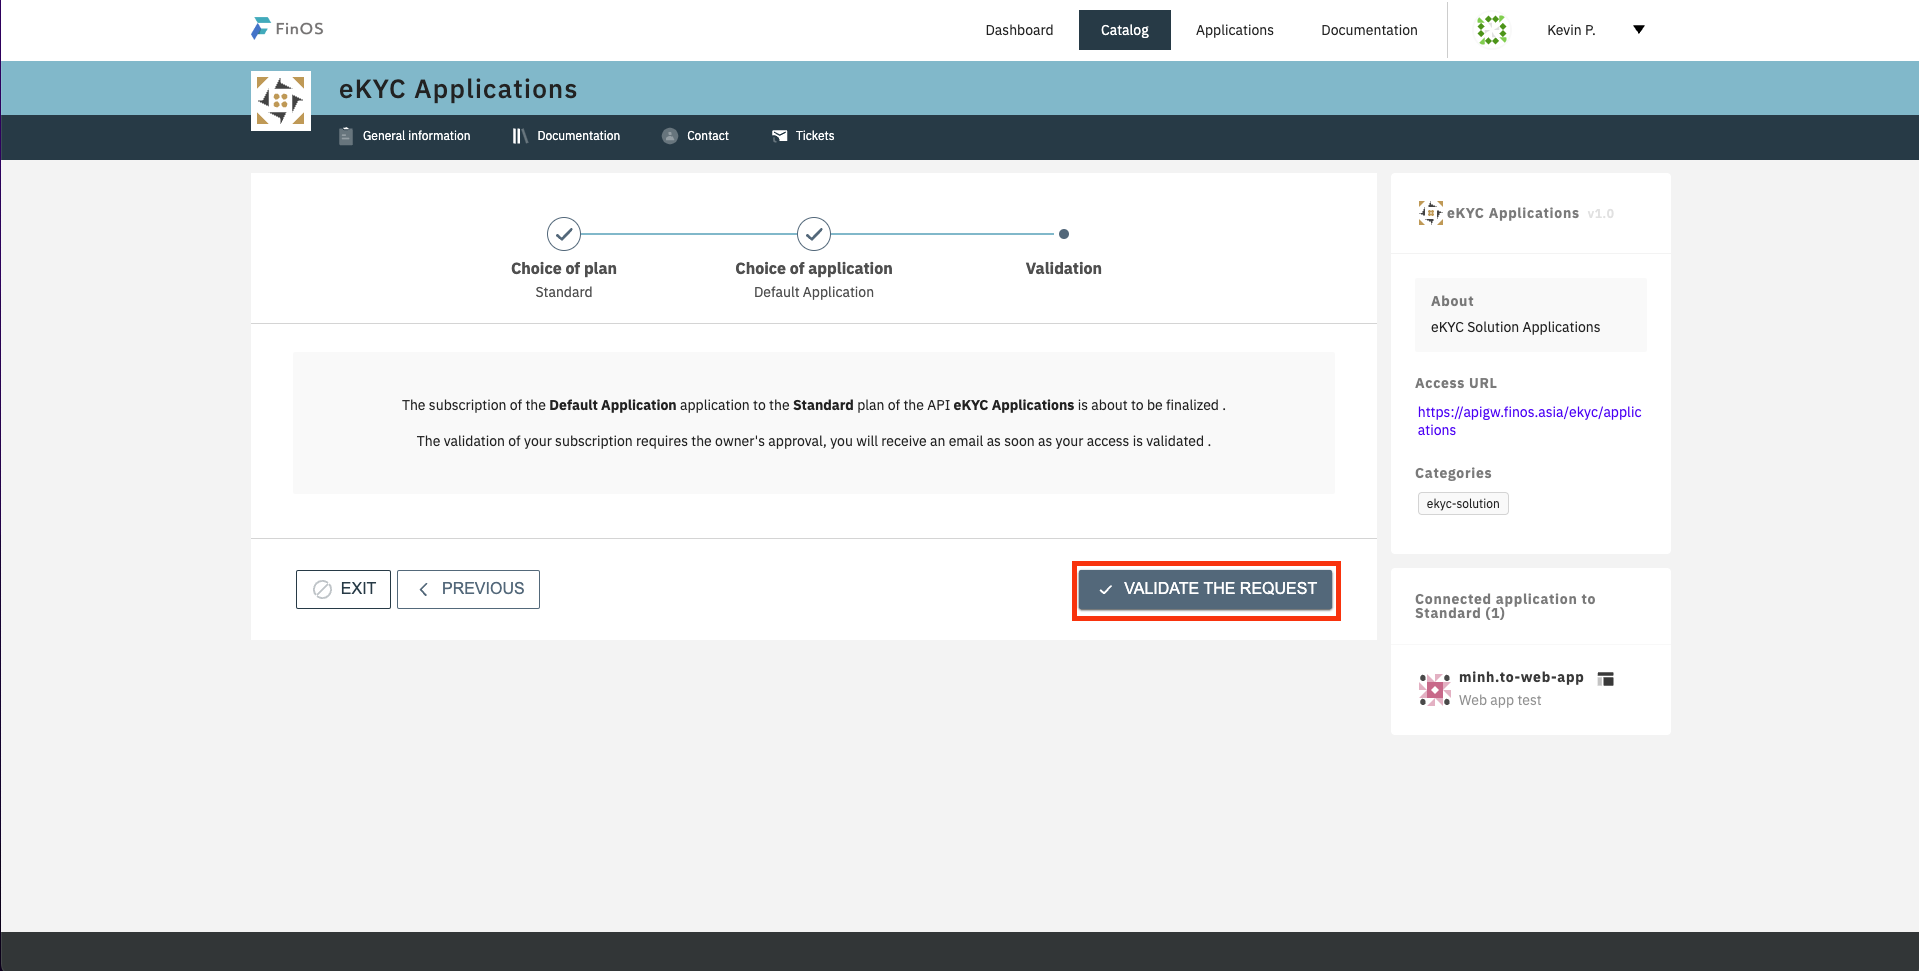Open the apigw.finos.asia access URL link
Image resolution: width=1919 pixels, height=971 pixels.
[1528, 421]
